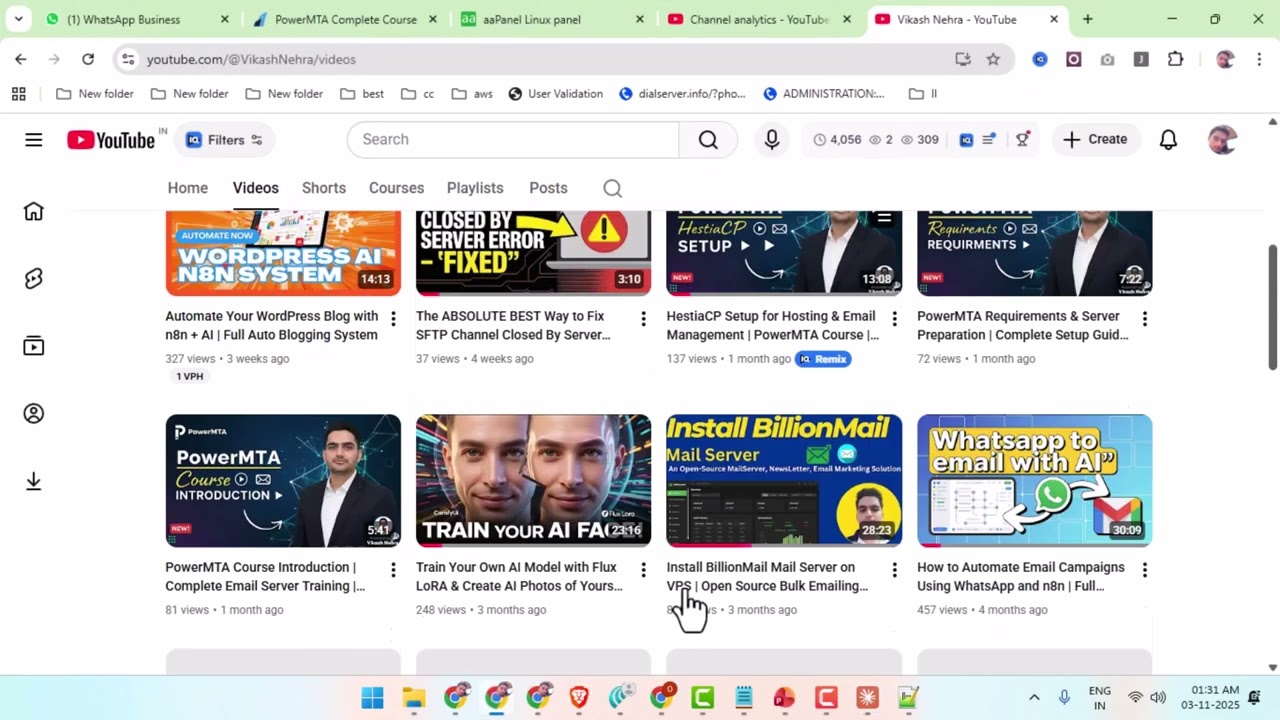
Task: Bookmark this page with star icon
Action: tap(993, 59)
